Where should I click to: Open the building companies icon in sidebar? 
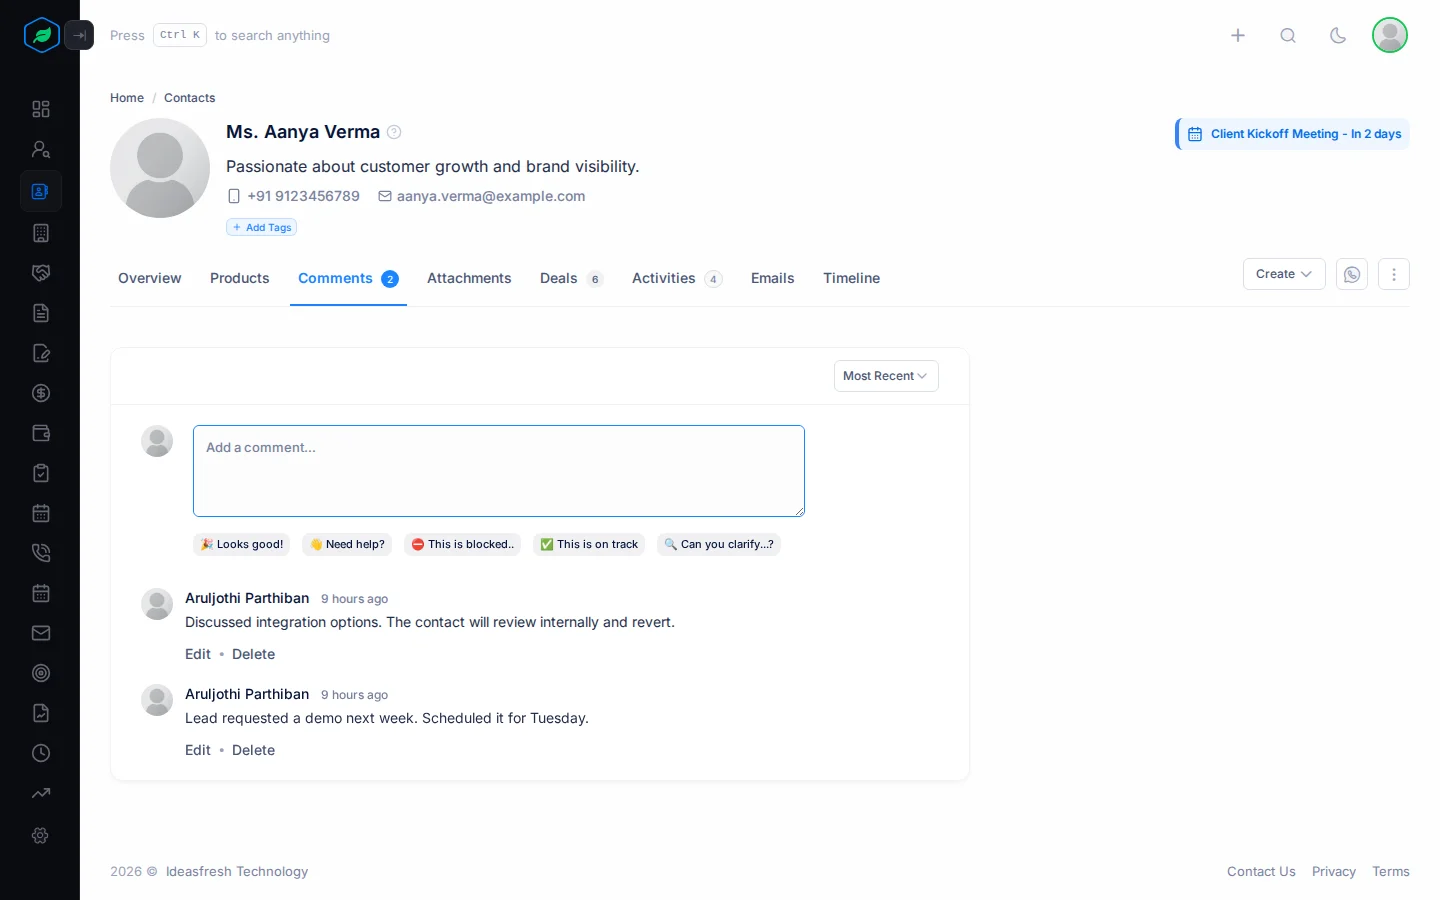click(x=41, y=233)
